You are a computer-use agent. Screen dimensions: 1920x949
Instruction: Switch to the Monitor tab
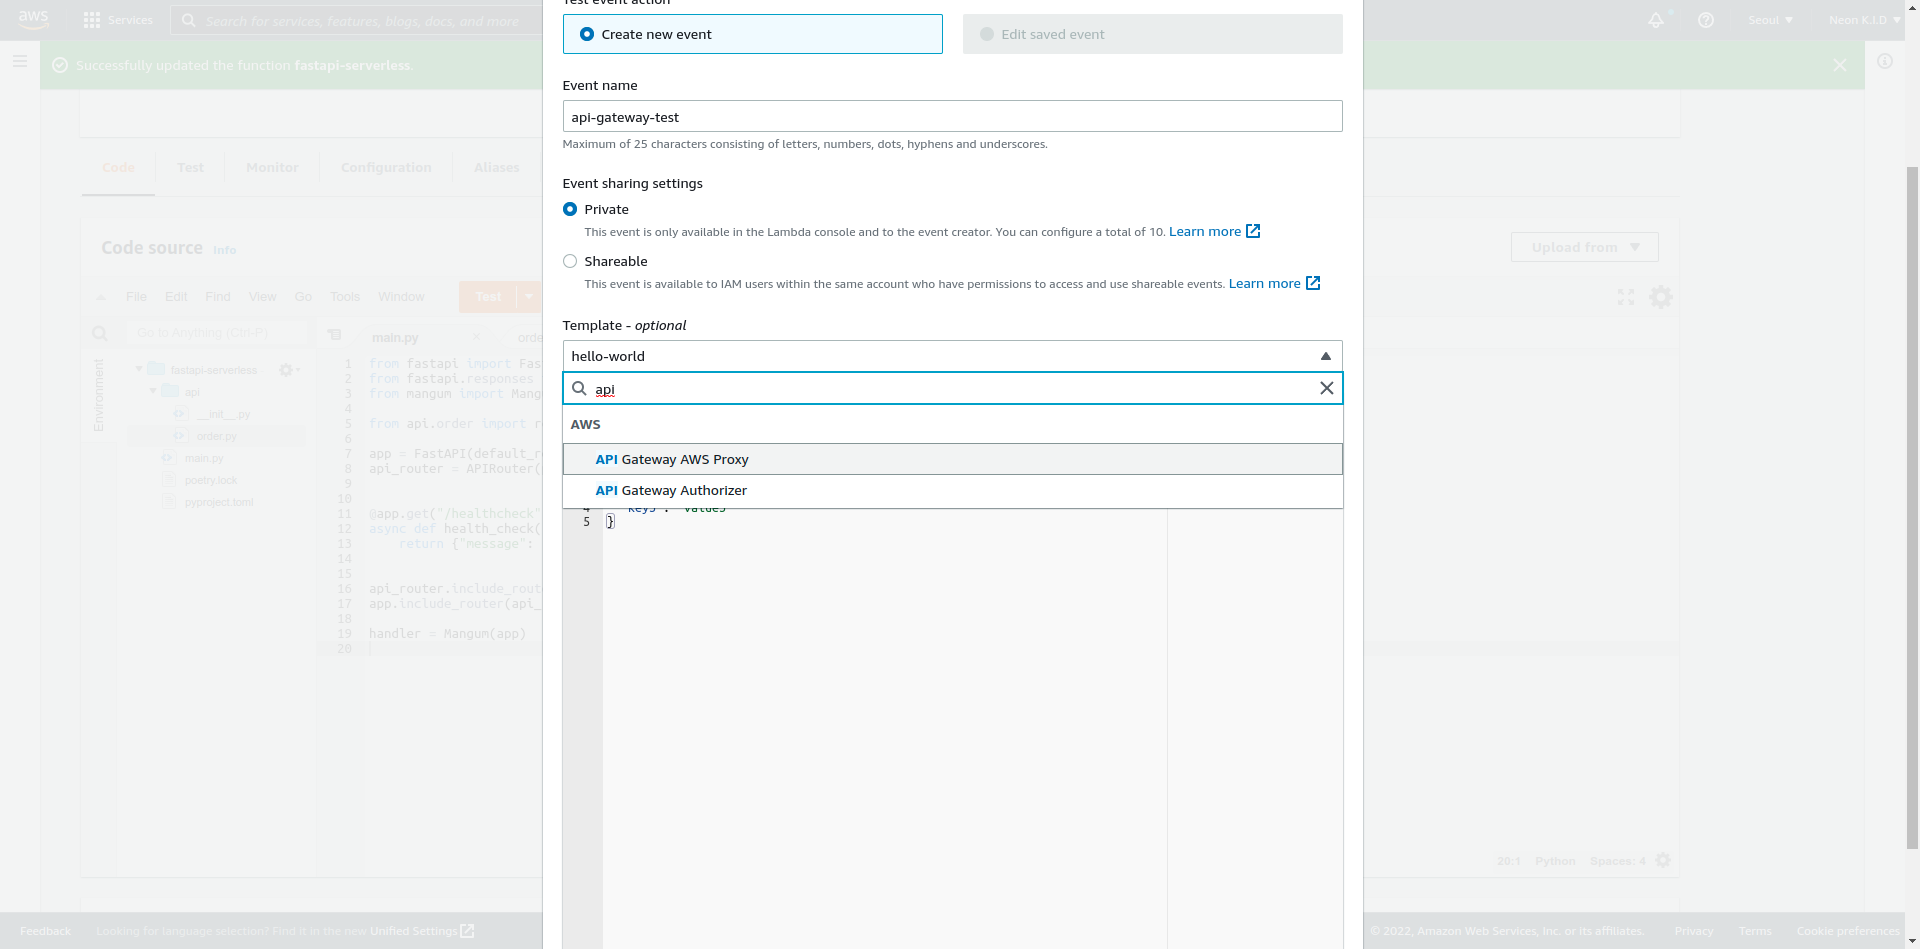[x=272, y=167]
